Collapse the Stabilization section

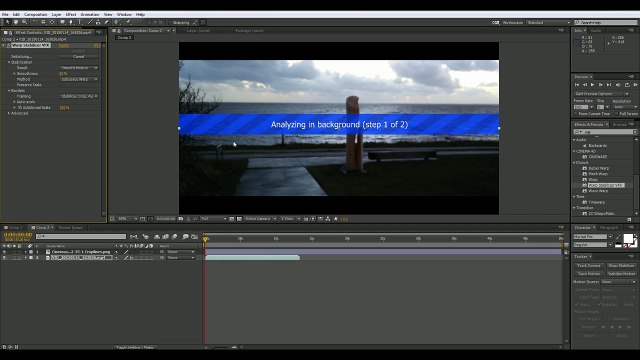(9, 62)
